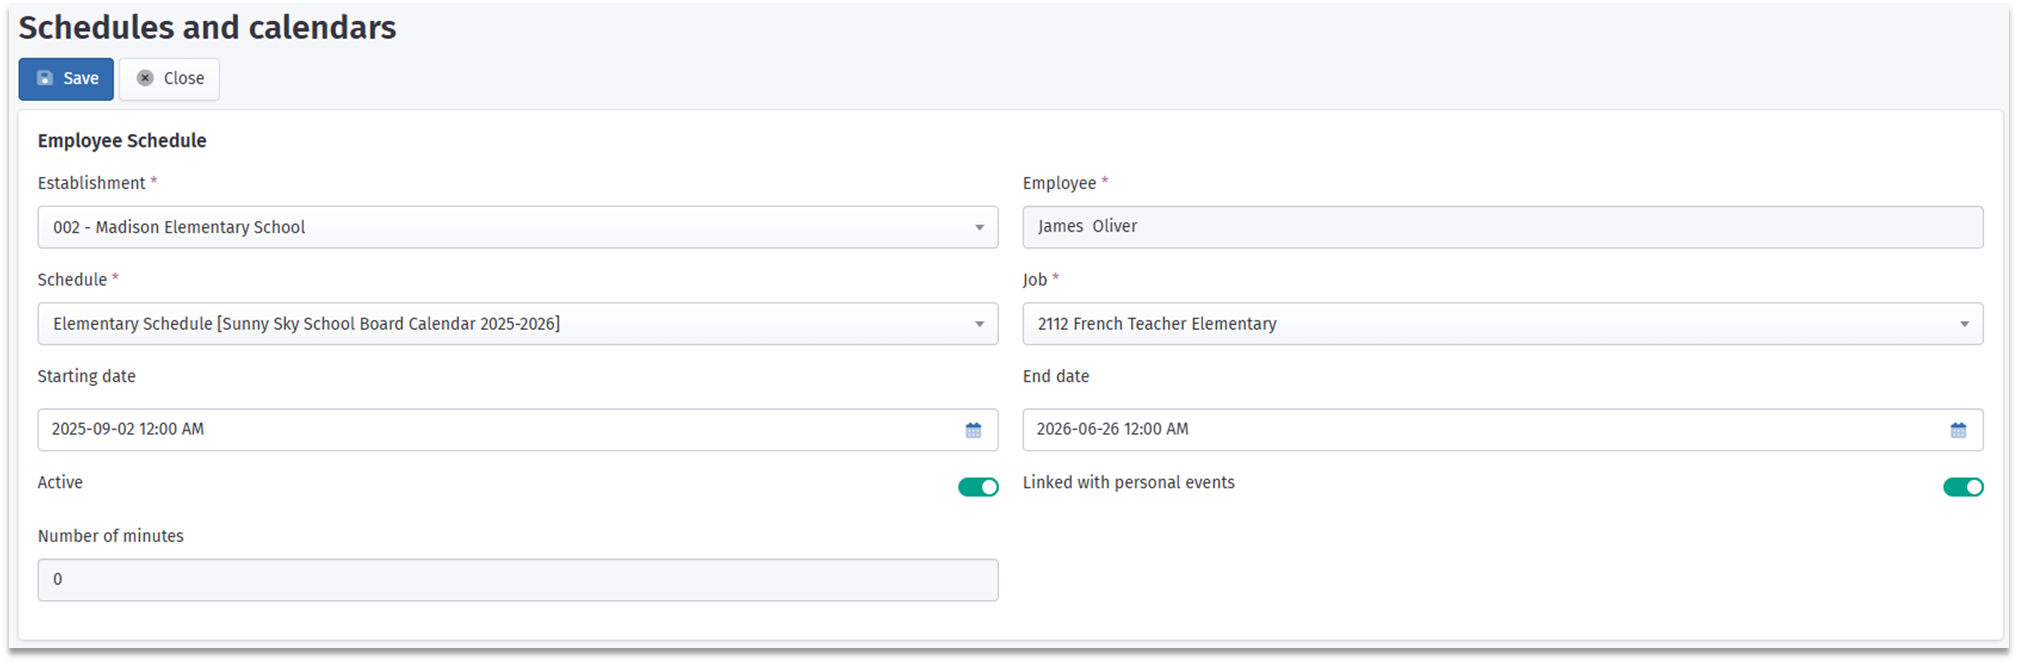The width and height of the screenshot is (2018, 663).
Task: Open the End date calendar picker
Action: click(1958, 430)
